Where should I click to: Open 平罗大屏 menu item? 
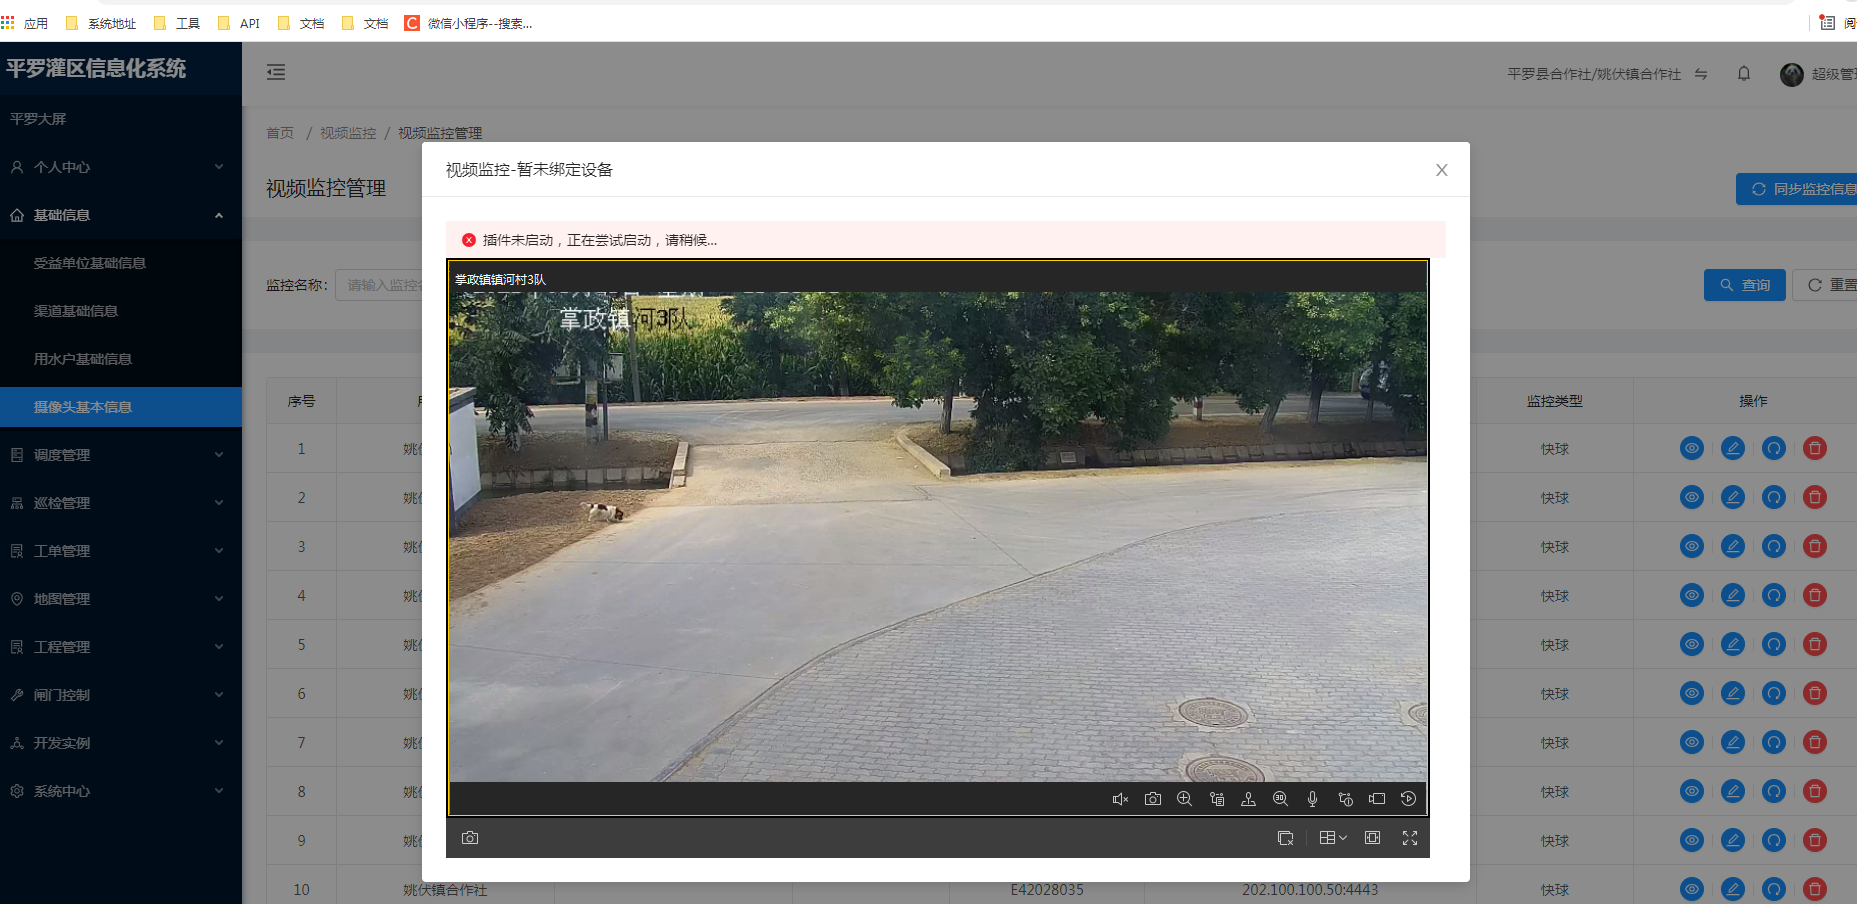pyautogui.click(x=121, y=119)
